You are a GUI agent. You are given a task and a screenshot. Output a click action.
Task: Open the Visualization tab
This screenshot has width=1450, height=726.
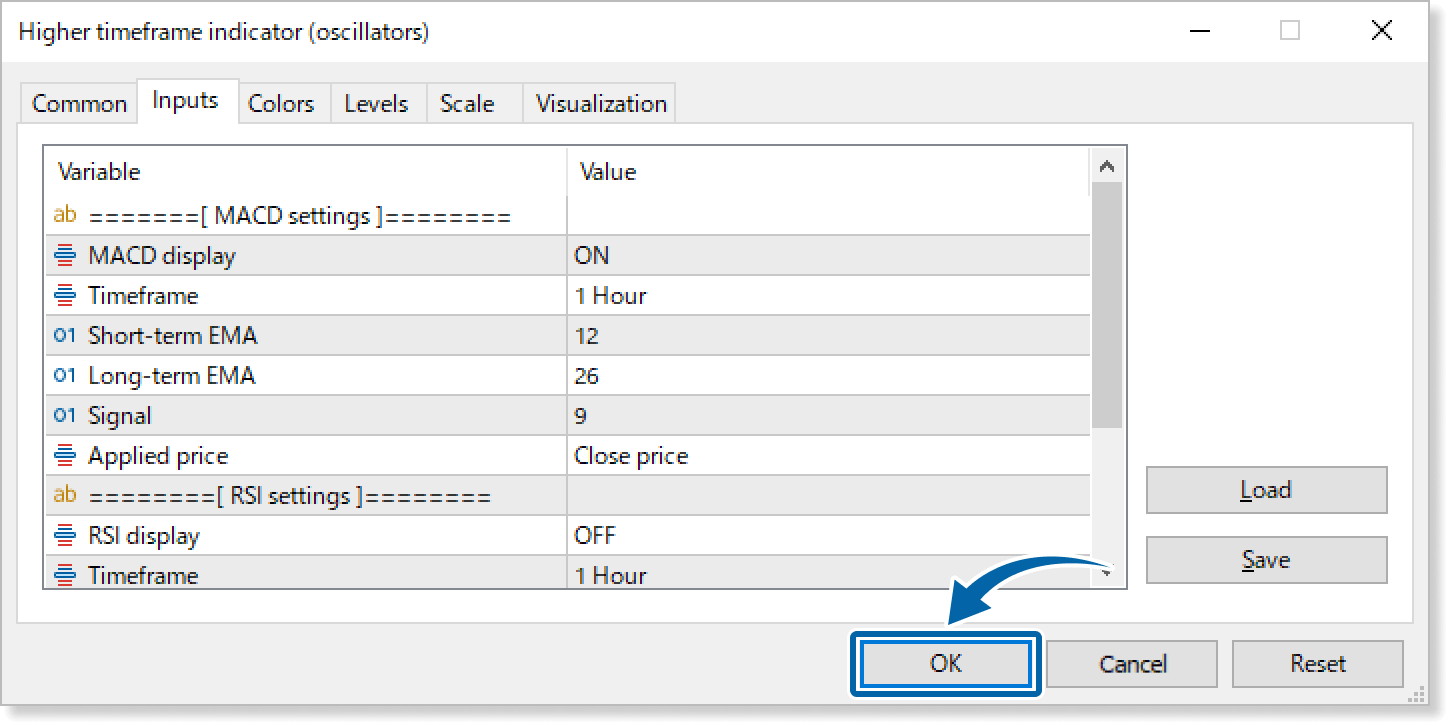600,104
